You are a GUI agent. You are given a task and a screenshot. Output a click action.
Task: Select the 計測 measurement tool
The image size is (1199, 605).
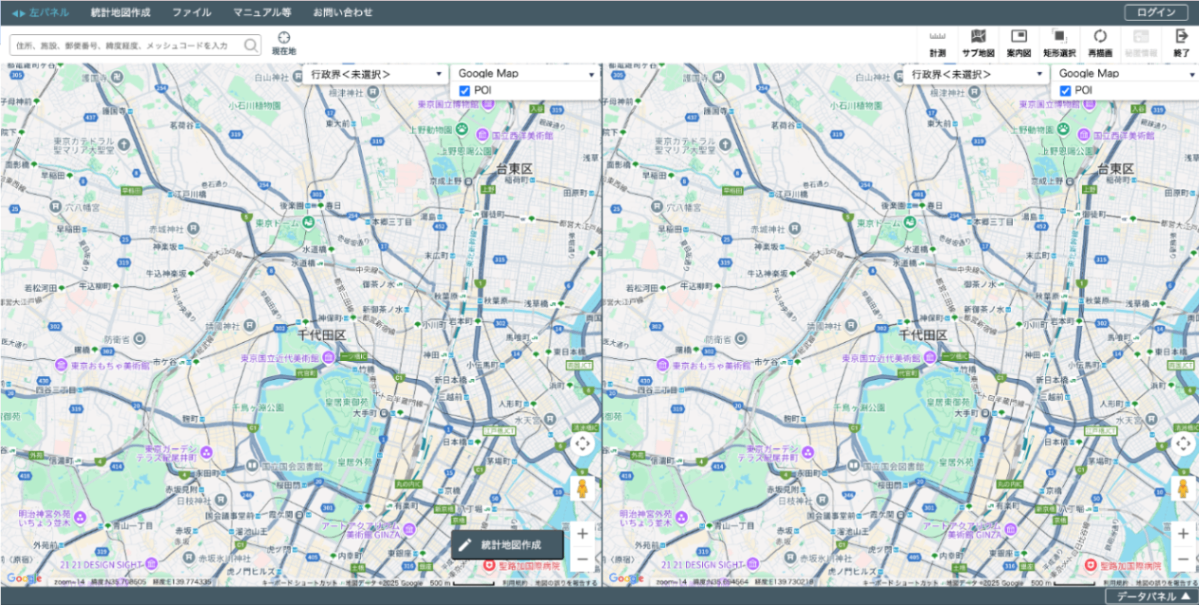point(937,44)
